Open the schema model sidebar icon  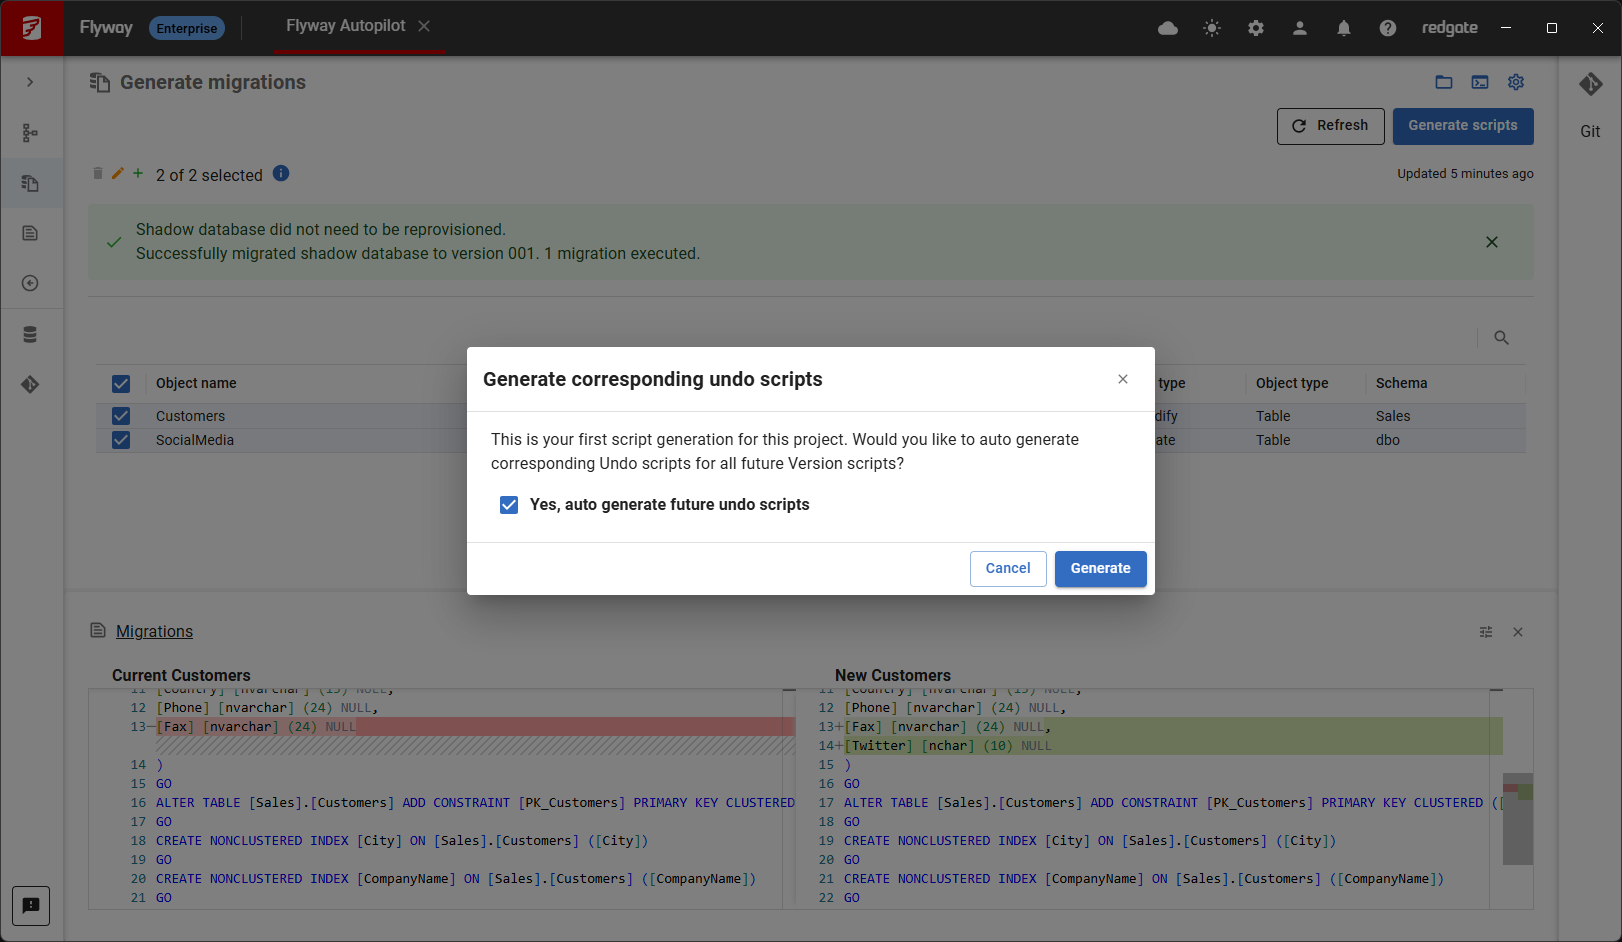point(30,133)
